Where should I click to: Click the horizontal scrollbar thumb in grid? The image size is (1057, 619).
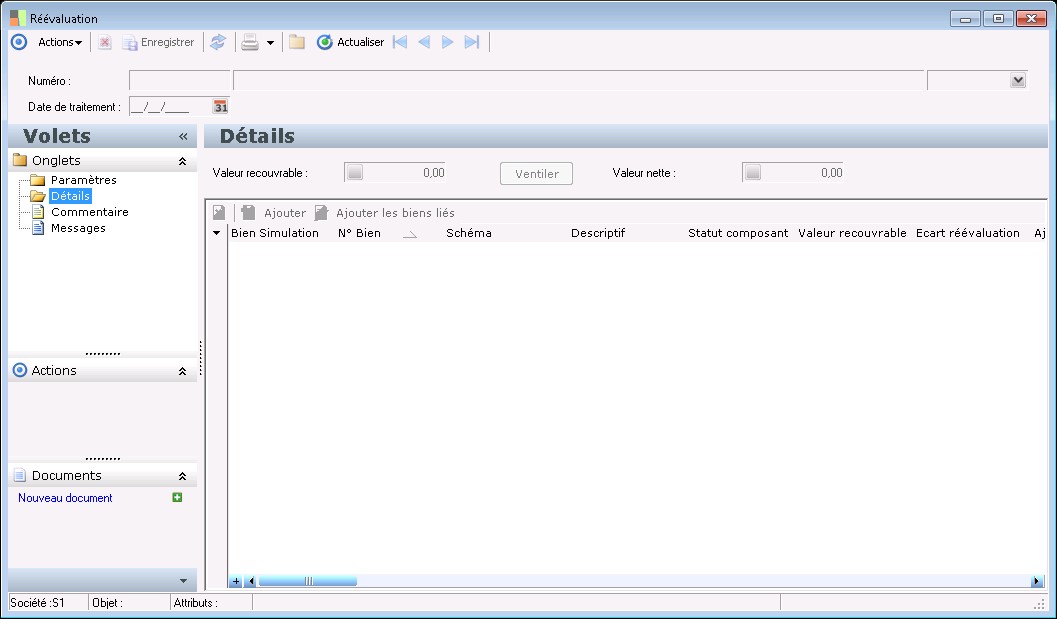click(x=308, y=581)
